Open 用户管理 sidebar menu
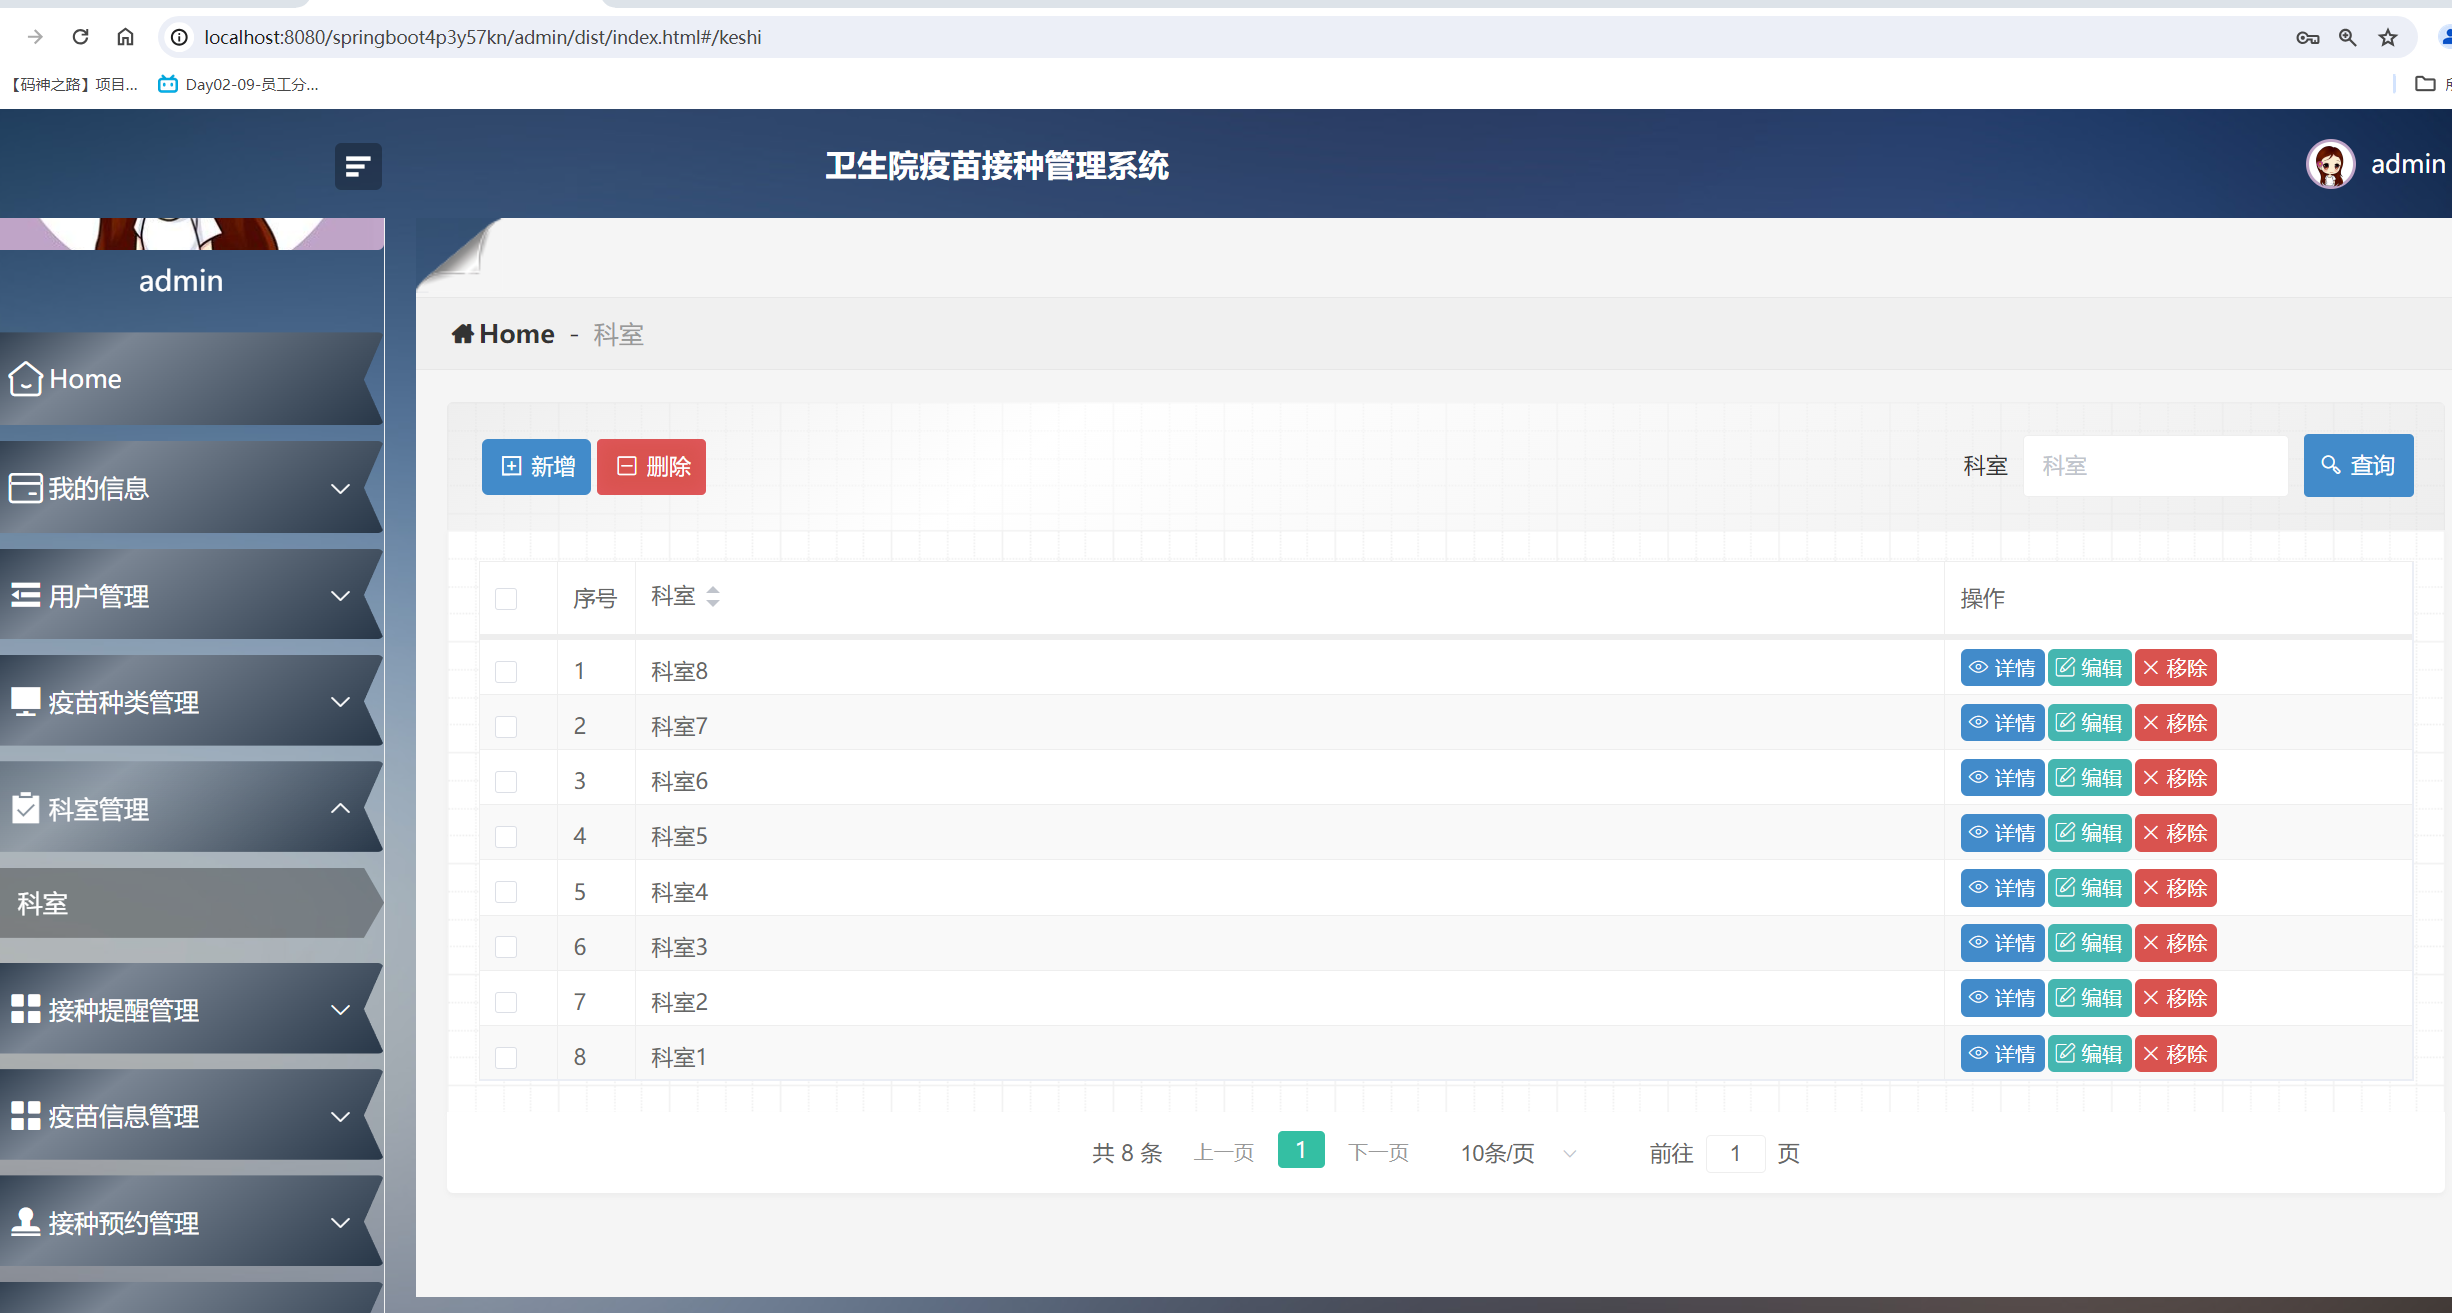Image resolution: width=2452 pixels, height=1313 pixels. point(191,595)
